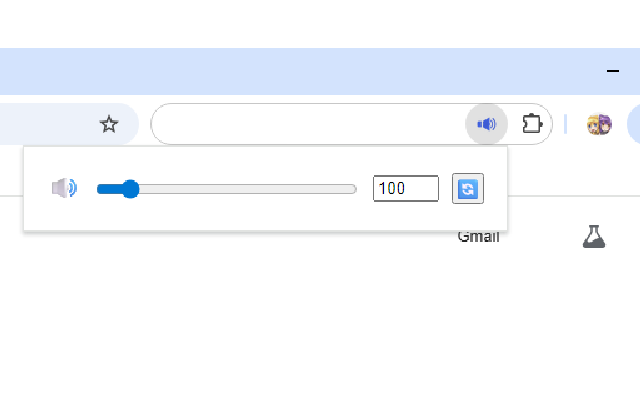Viewport: 640px width, 400px height.
Task: Click the blank page area below the popup
Action: point(318,318)
